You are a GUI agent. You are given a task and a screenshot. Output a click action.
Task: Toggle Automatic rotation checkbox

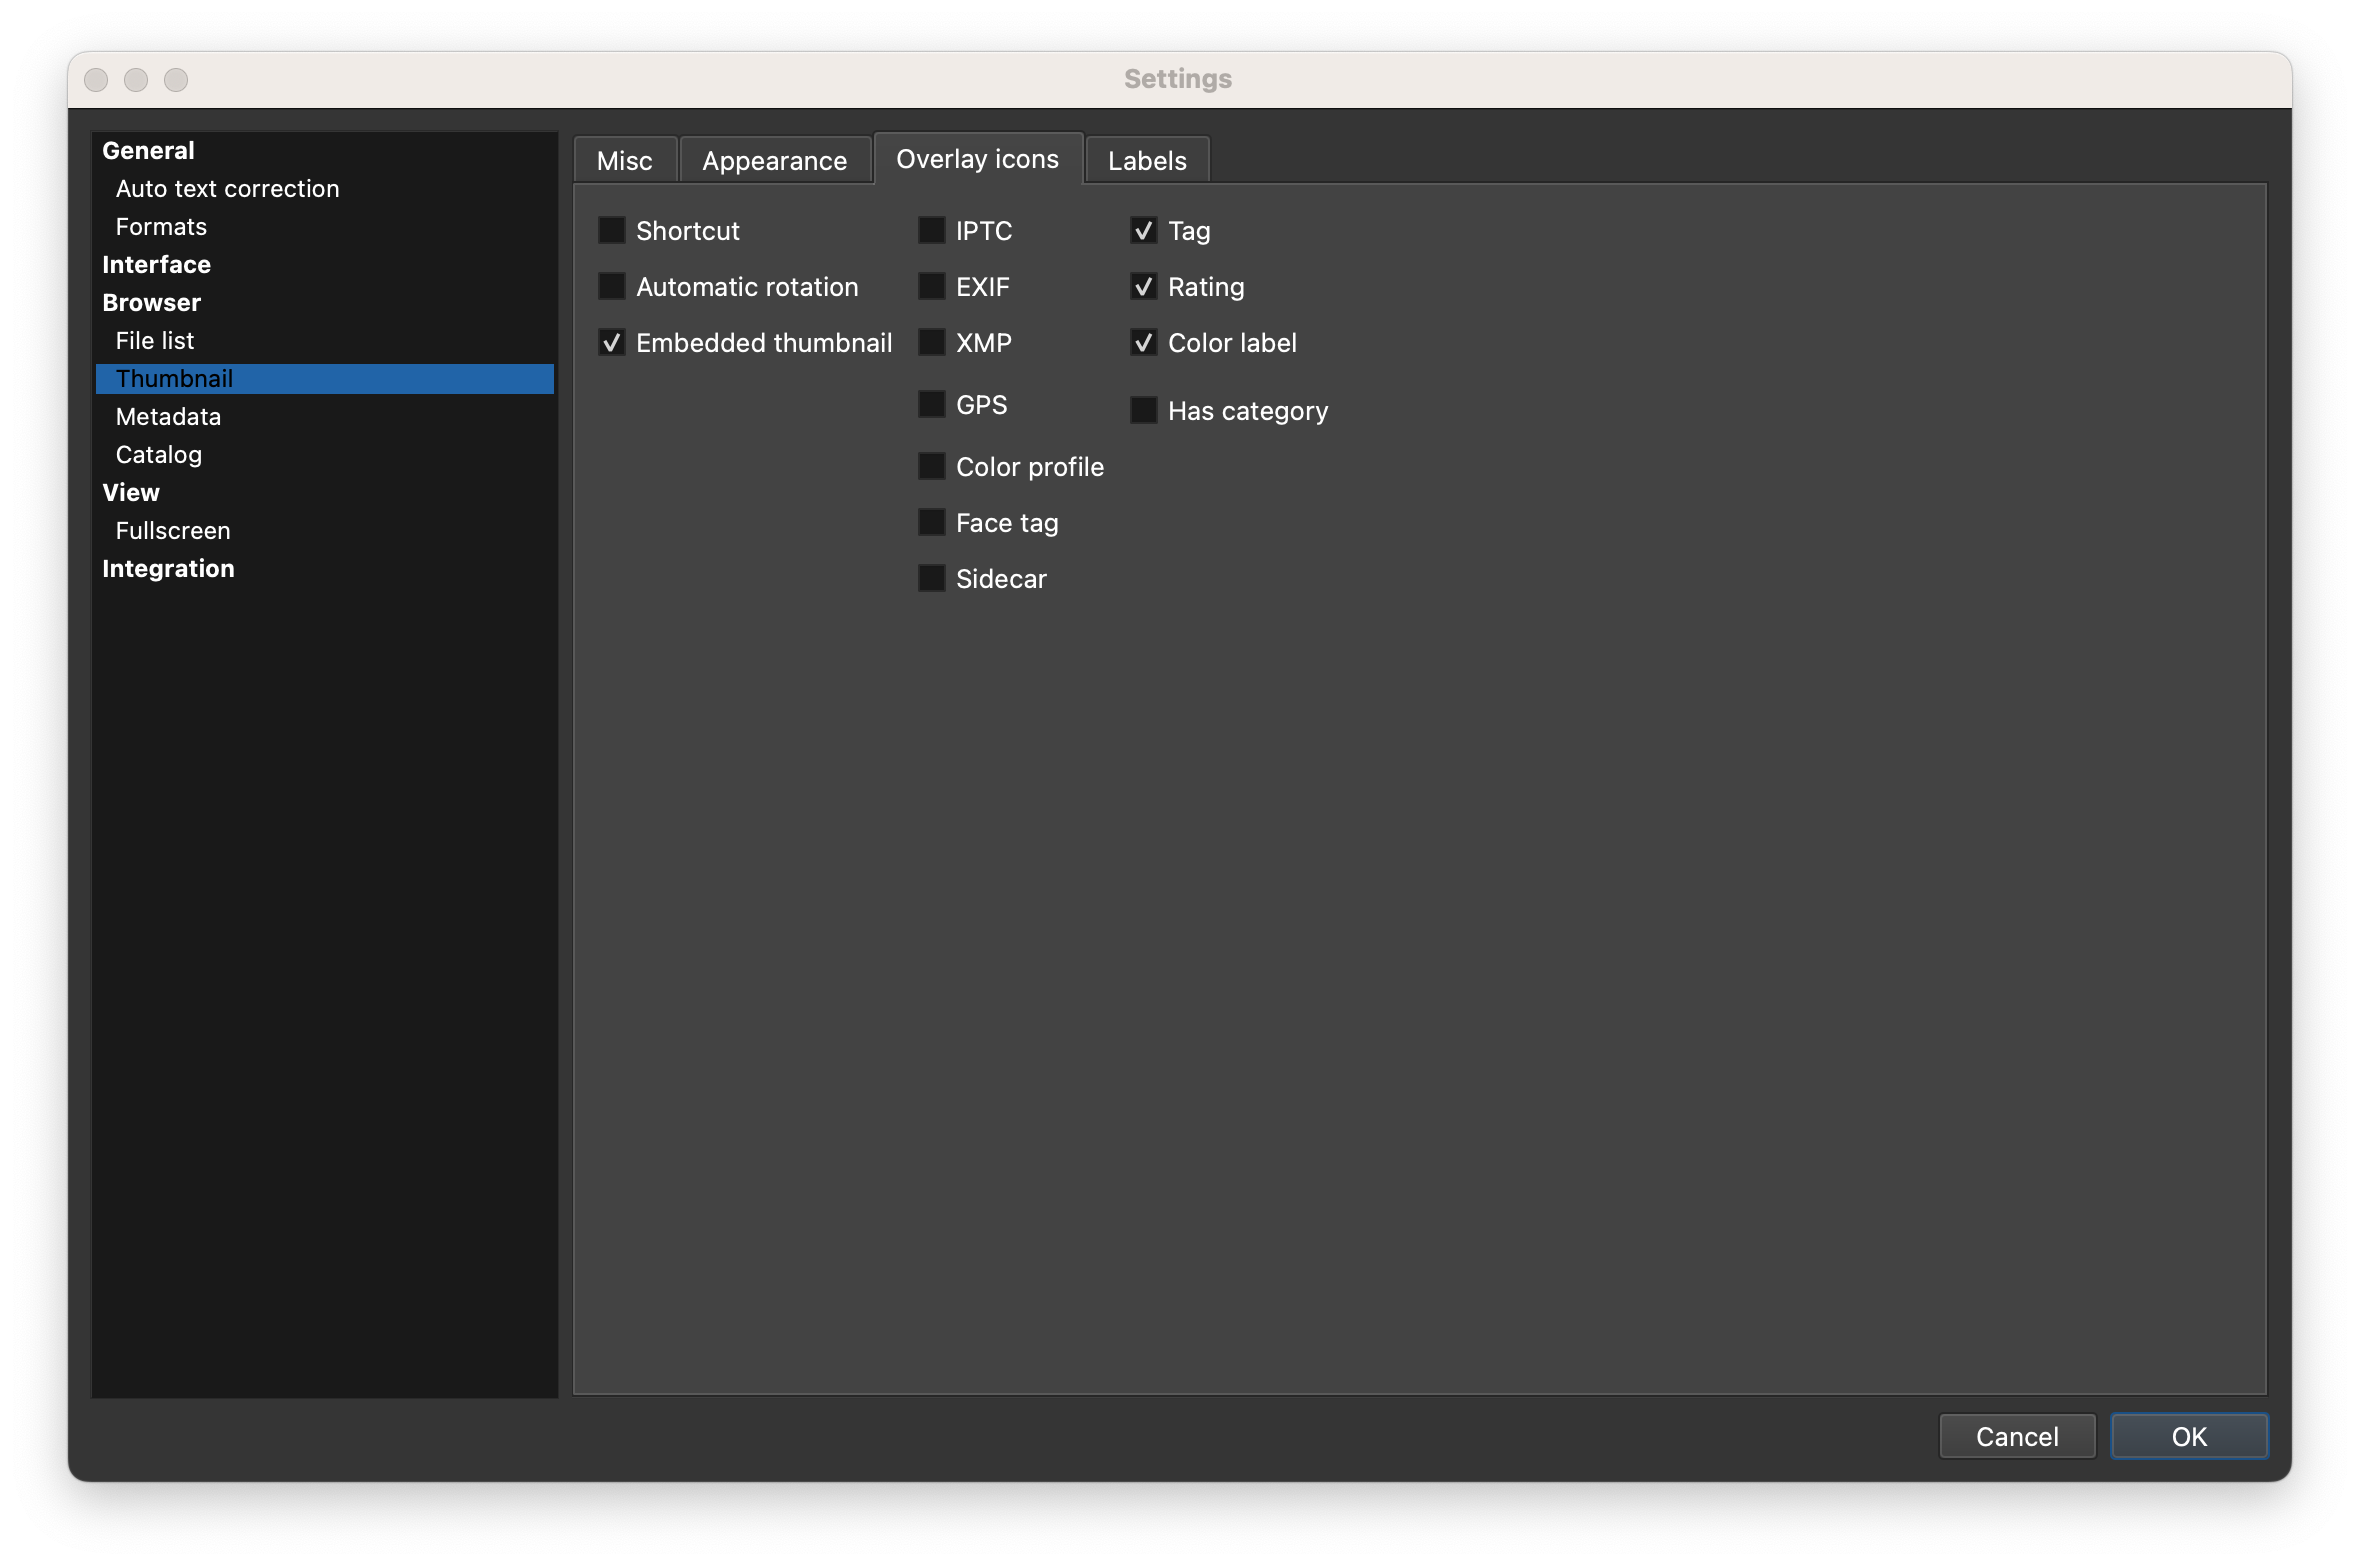611,287
